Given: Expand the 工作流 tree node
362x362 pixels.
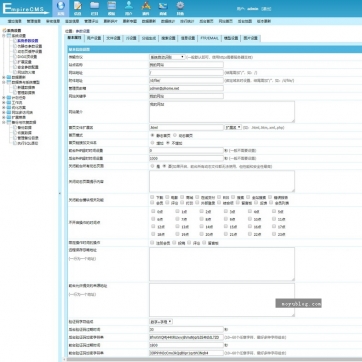Looking at the screenshot, I should click(4, 103).
